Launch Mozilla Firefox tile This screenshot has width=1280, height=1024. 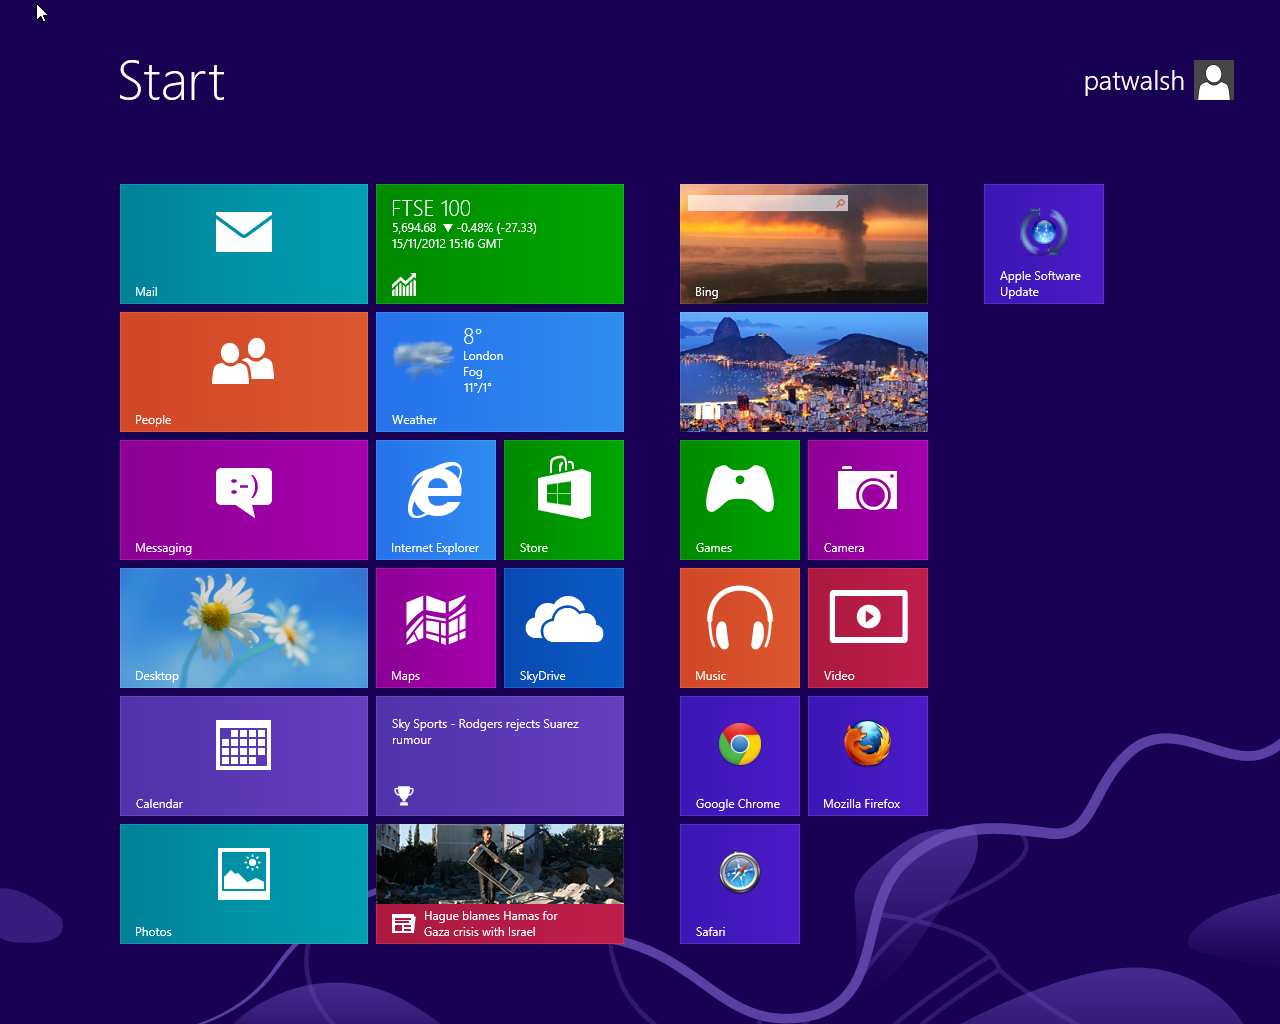868,756
